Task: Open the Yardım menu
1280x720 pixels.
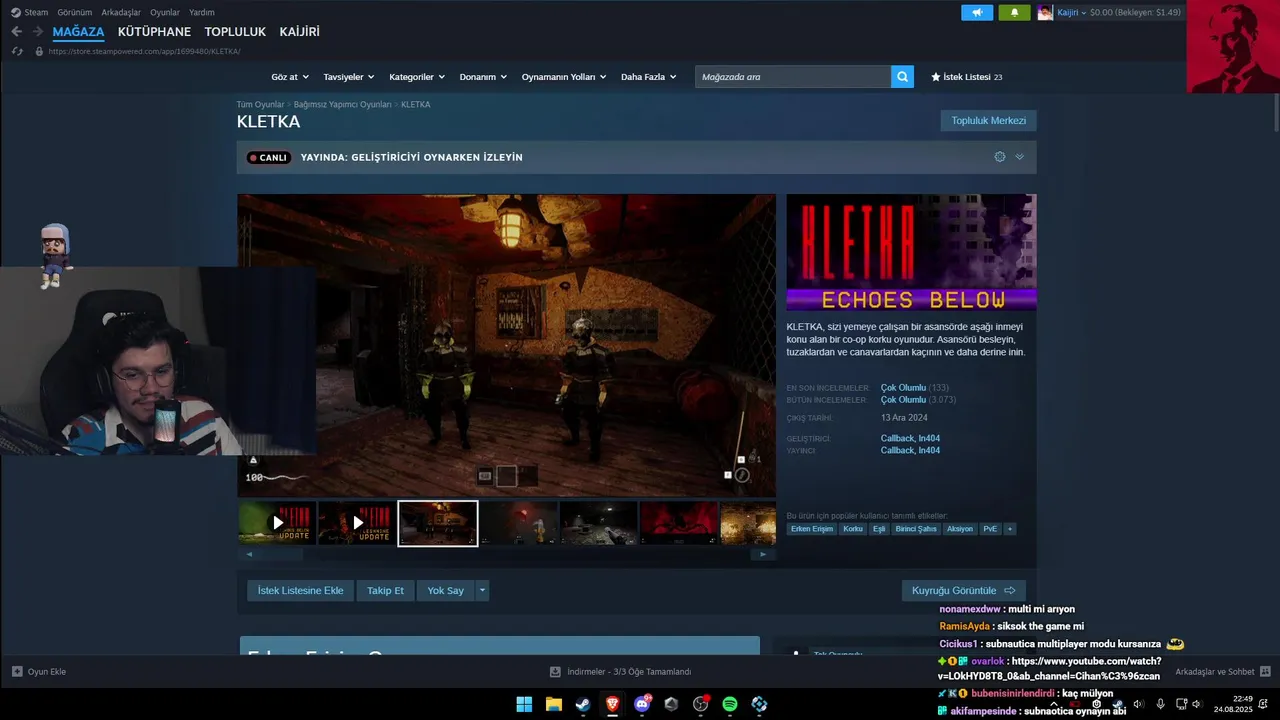Action: click(202, 12)
